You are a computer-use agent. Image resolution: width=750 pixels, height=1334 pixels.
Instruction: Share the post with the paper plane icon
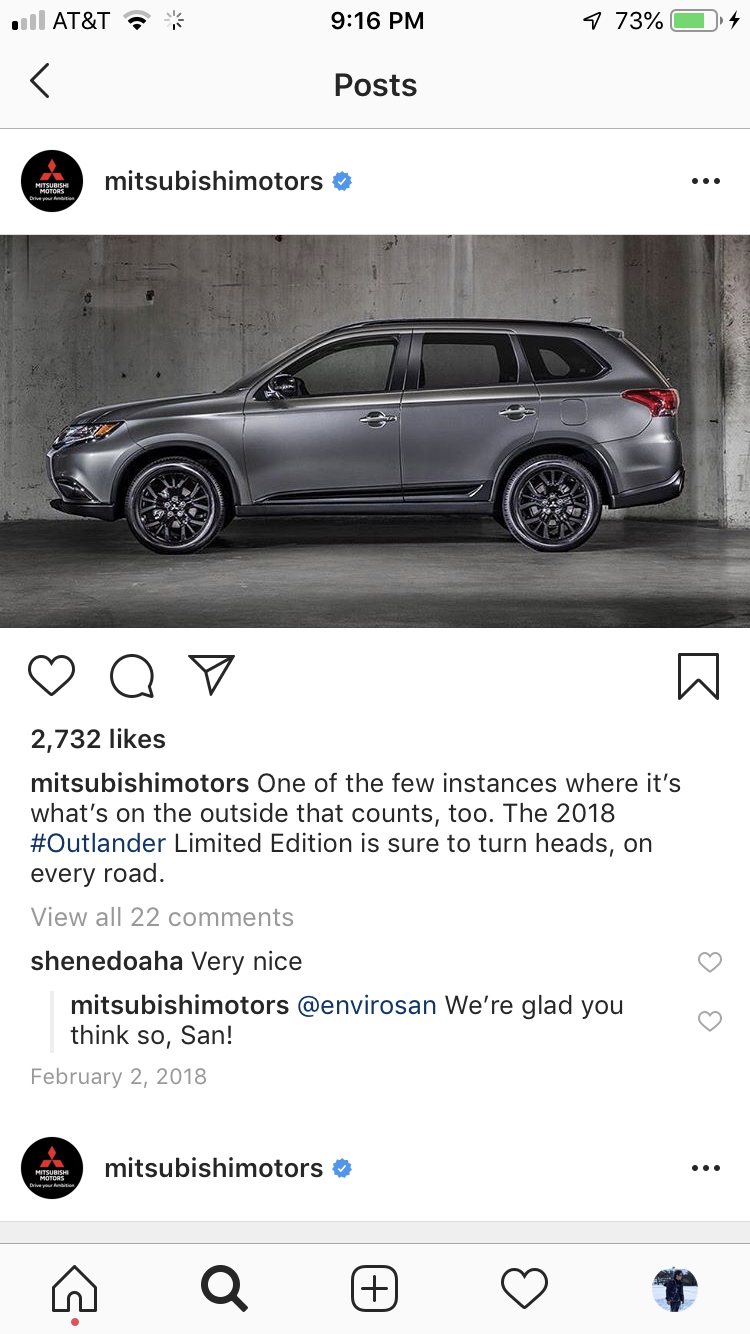point(211,675)
